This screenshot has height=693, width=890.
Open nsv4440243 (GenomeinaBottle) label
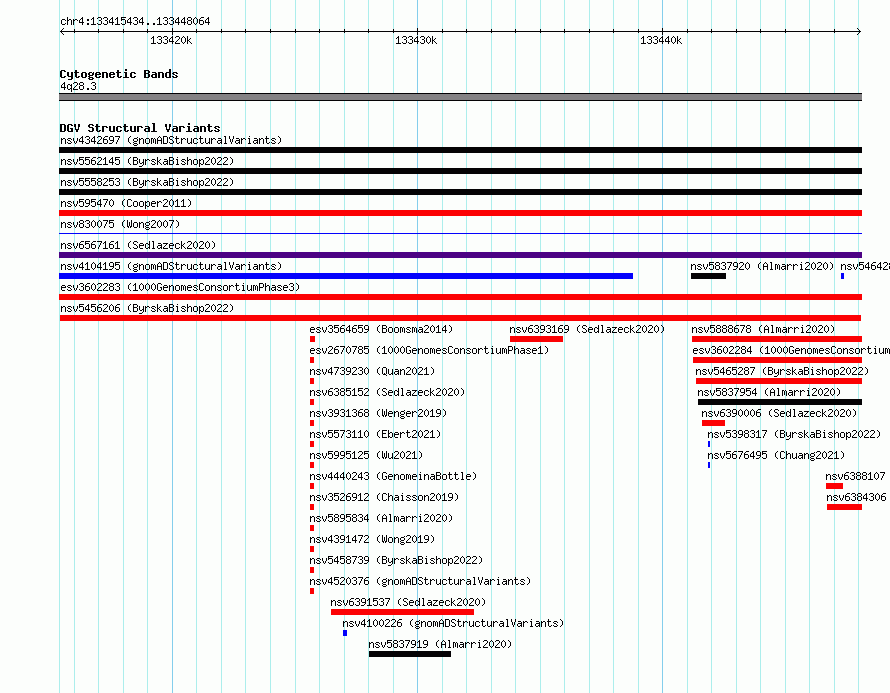click(393, 476)
